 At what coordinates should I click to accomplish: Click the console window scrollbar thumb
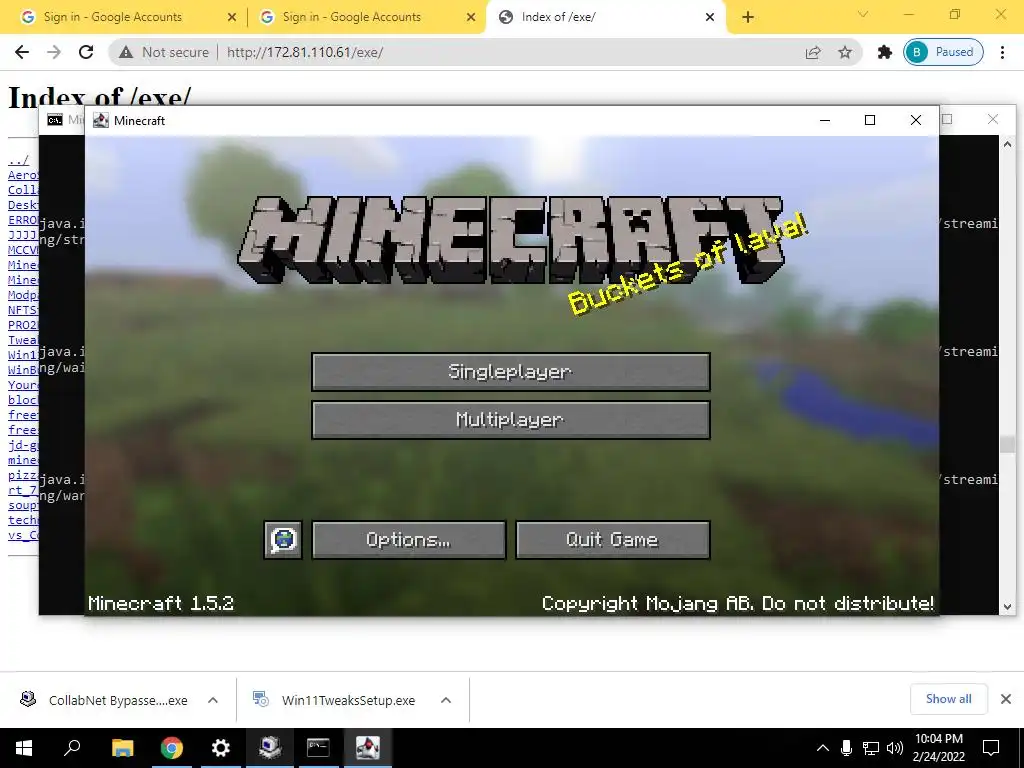tap(1007, 444)
